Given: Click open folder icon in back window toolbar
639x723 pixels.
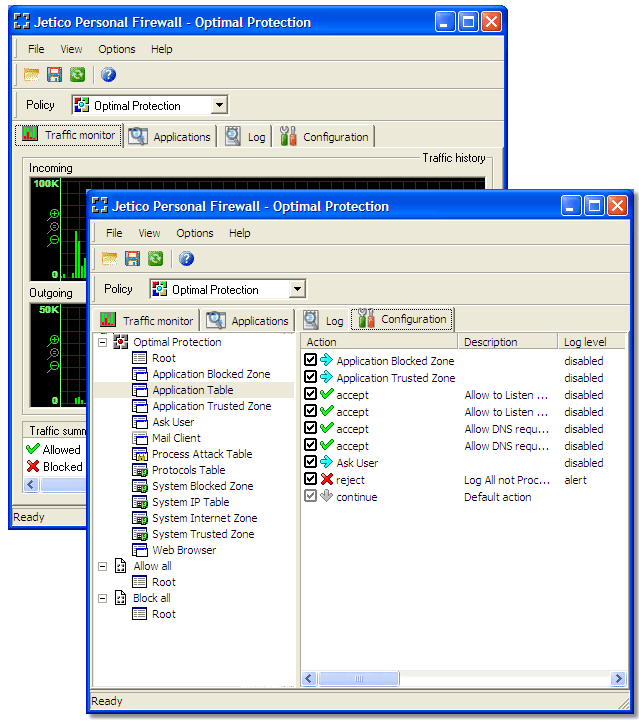Looking at the screenshot, I should tap(31, 75).
